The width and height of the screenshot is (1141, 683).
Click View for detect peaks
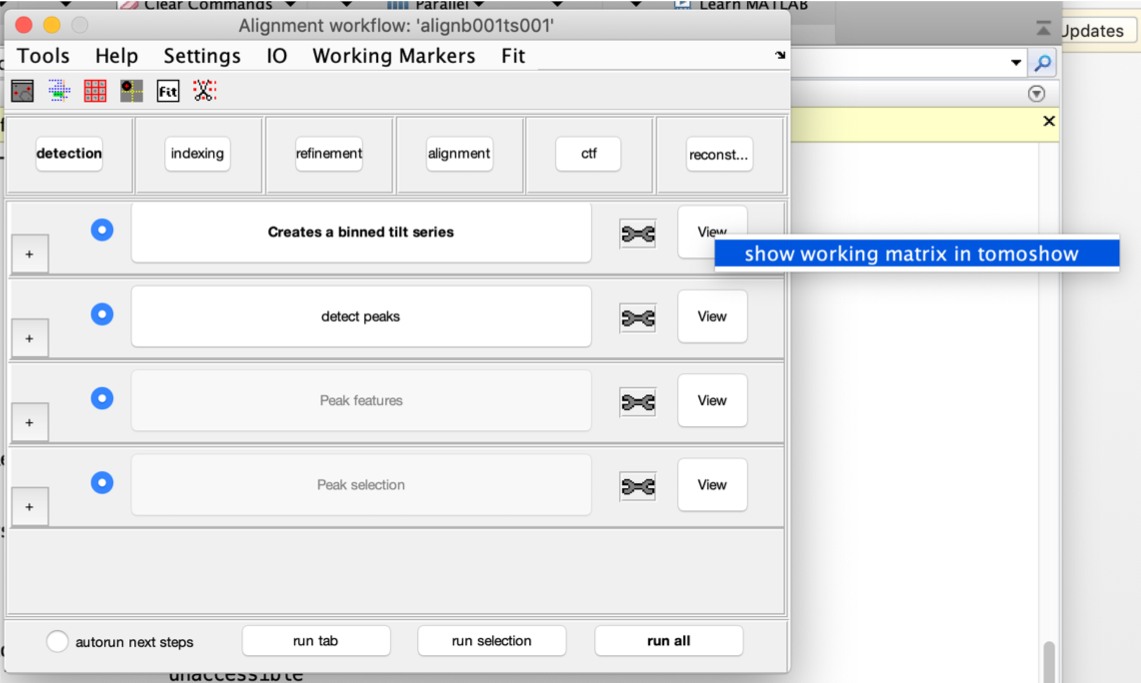click(712, 316)
